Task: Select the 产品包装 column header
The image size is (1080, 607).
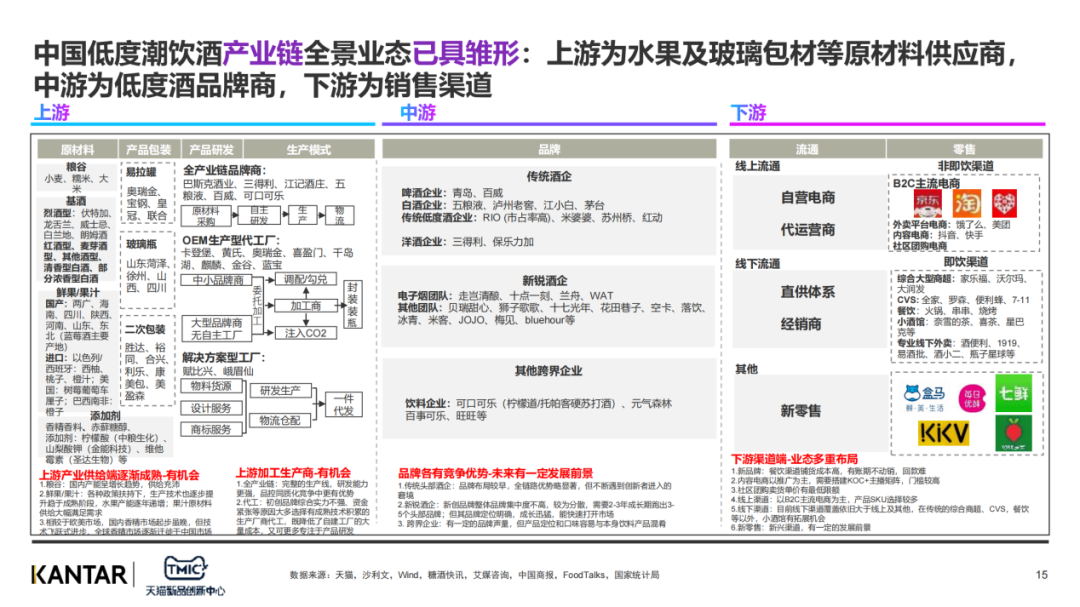Action: click(149, 150)
